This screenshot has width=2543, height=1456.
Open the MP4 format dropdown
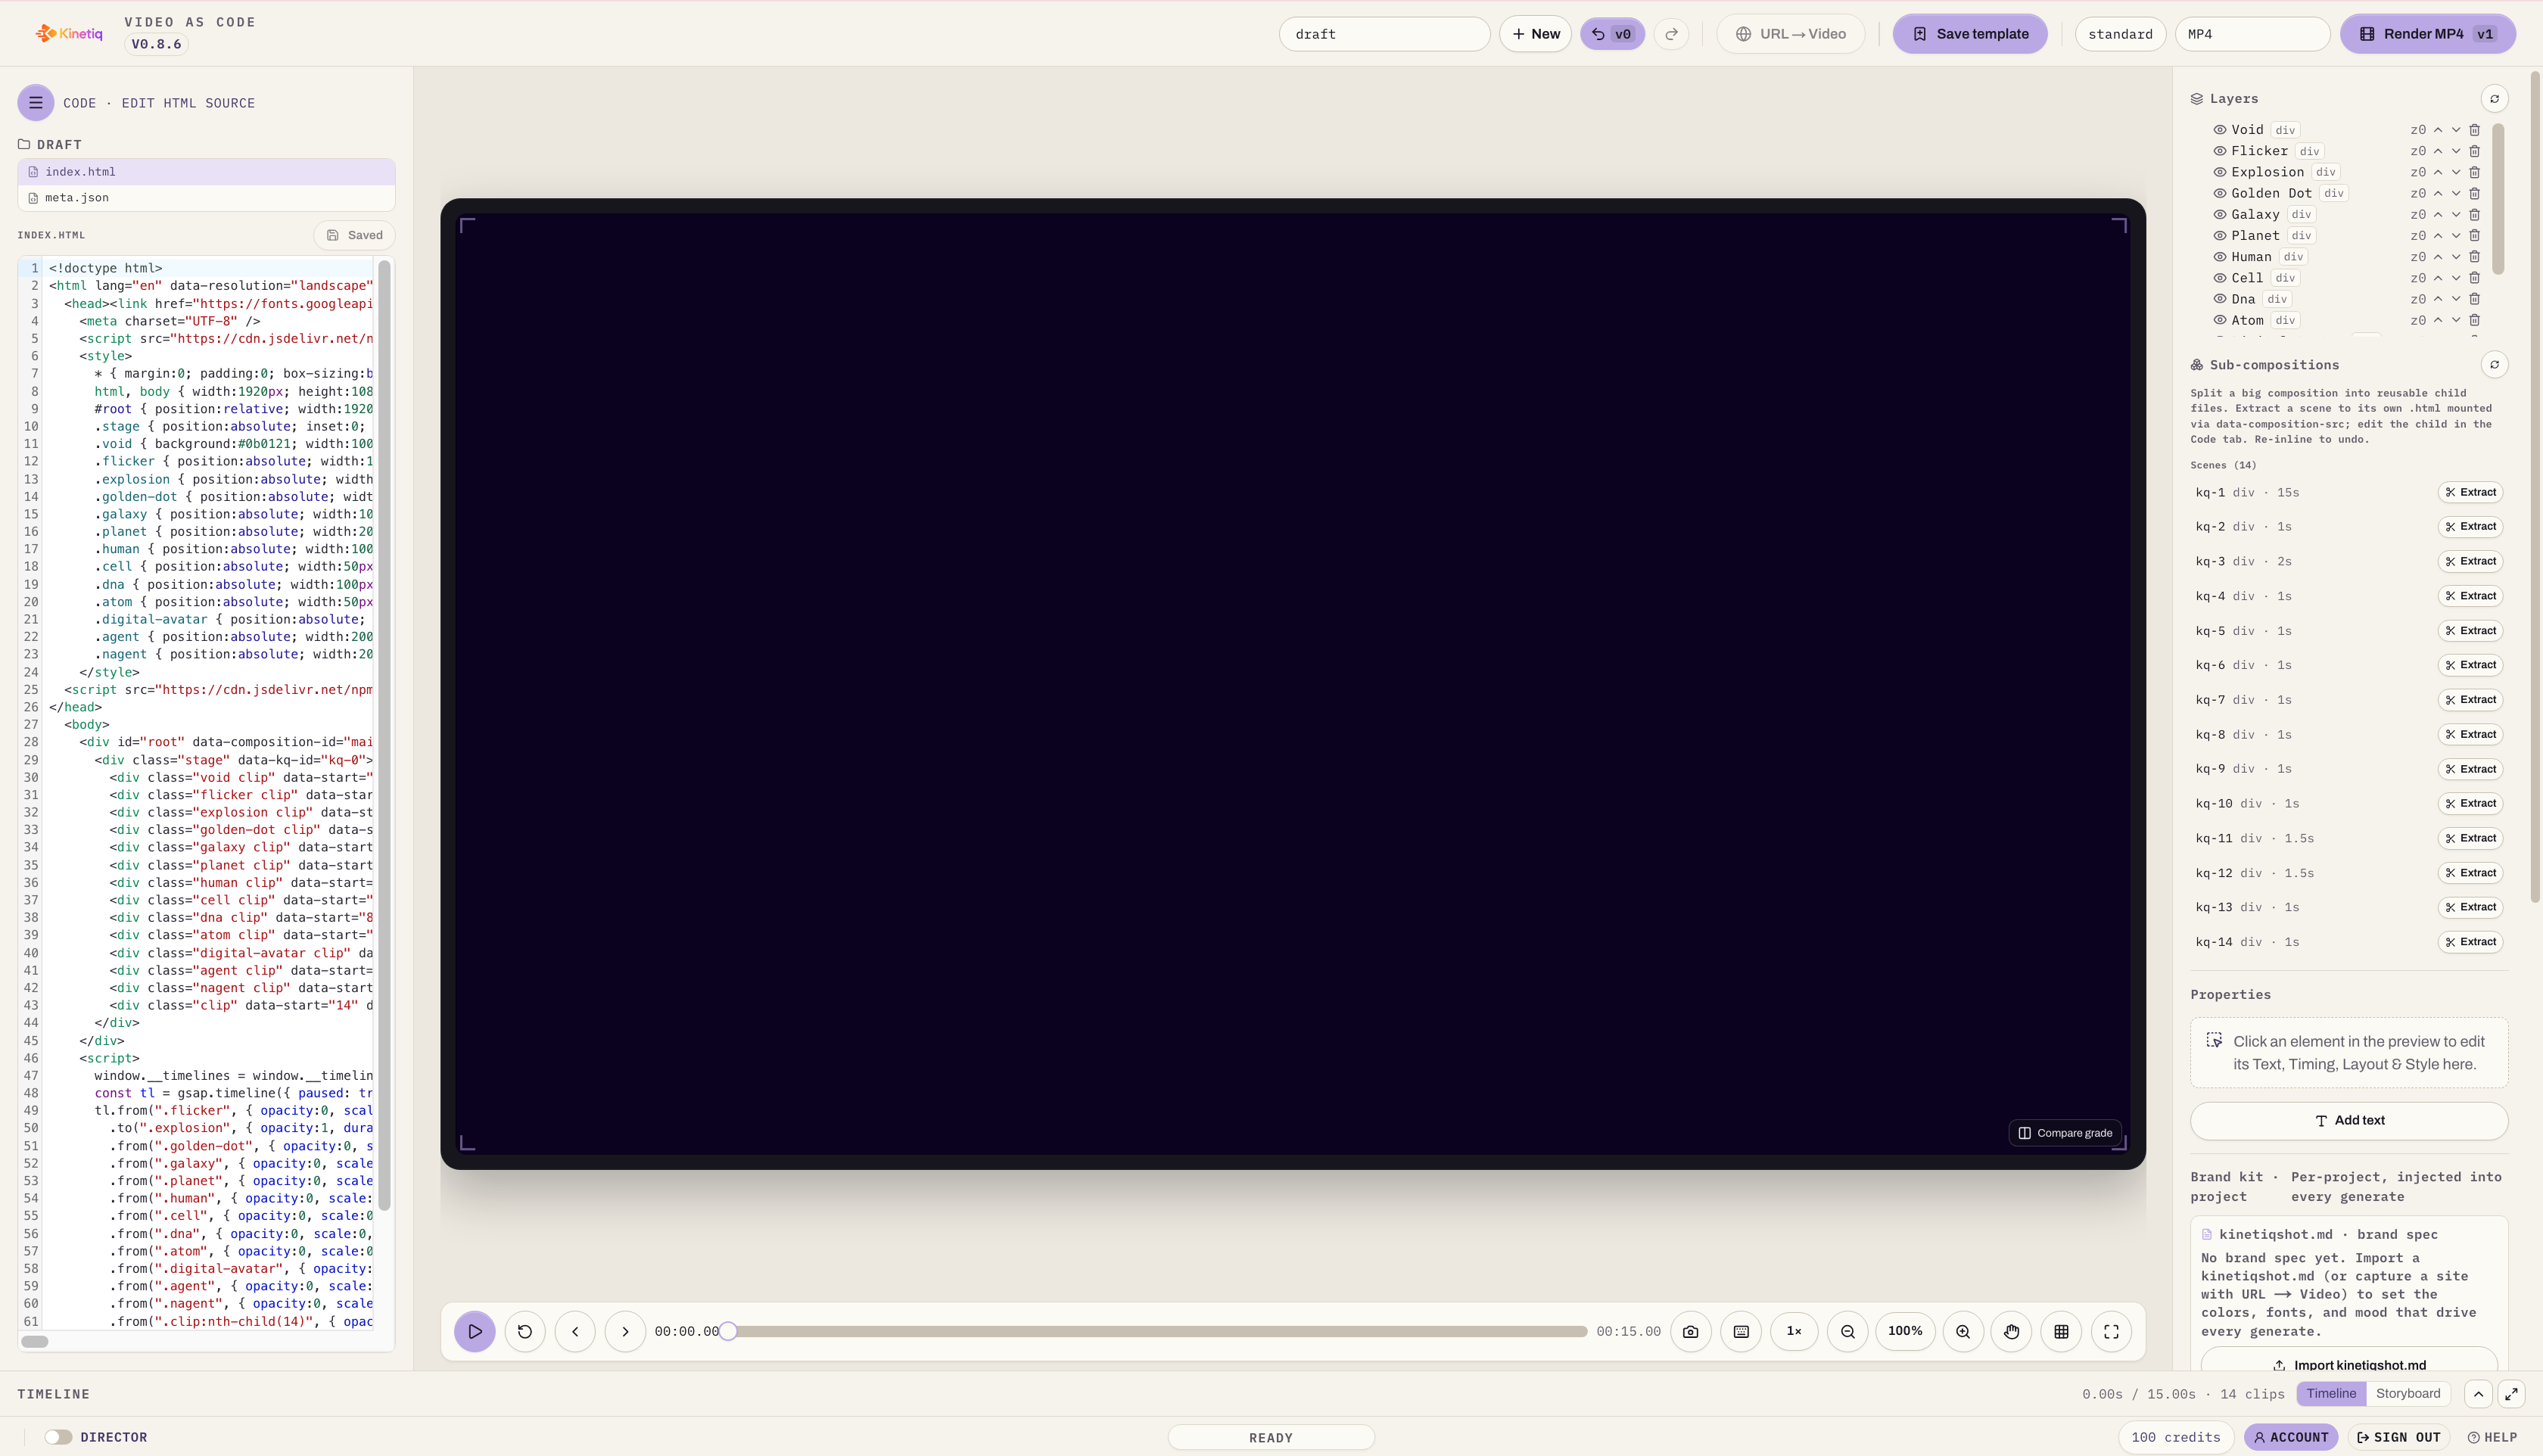[2252, 34]
